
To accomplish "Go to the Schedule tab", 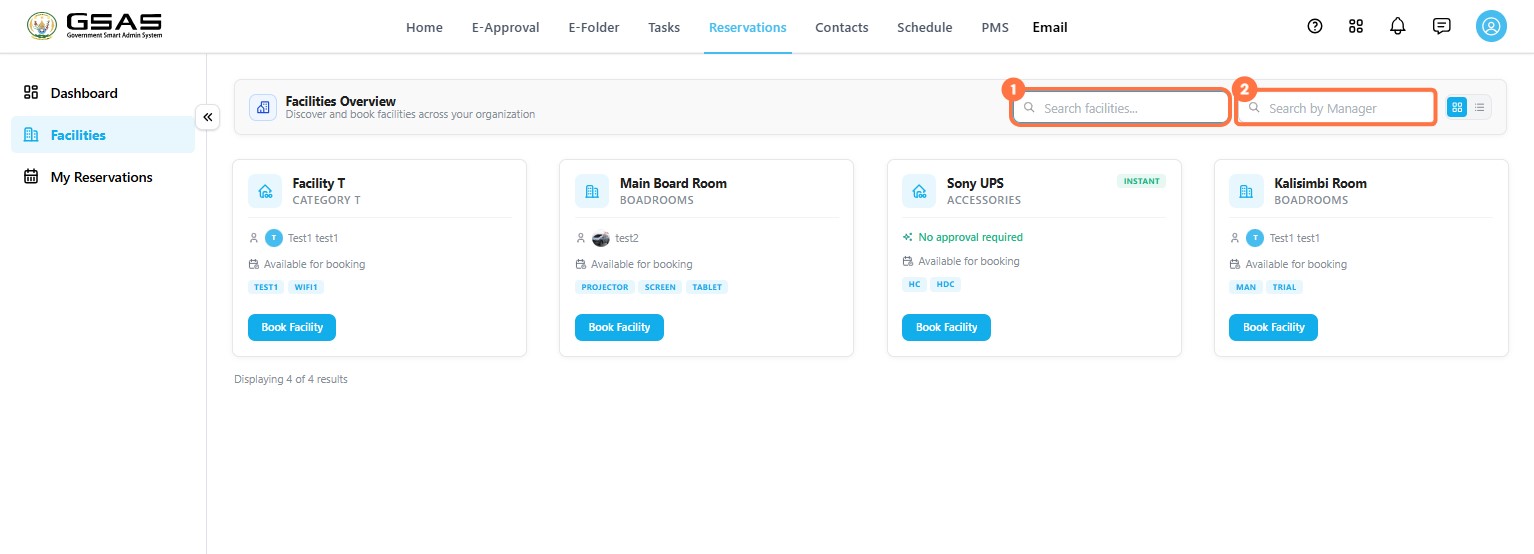I will pos(924,27).
